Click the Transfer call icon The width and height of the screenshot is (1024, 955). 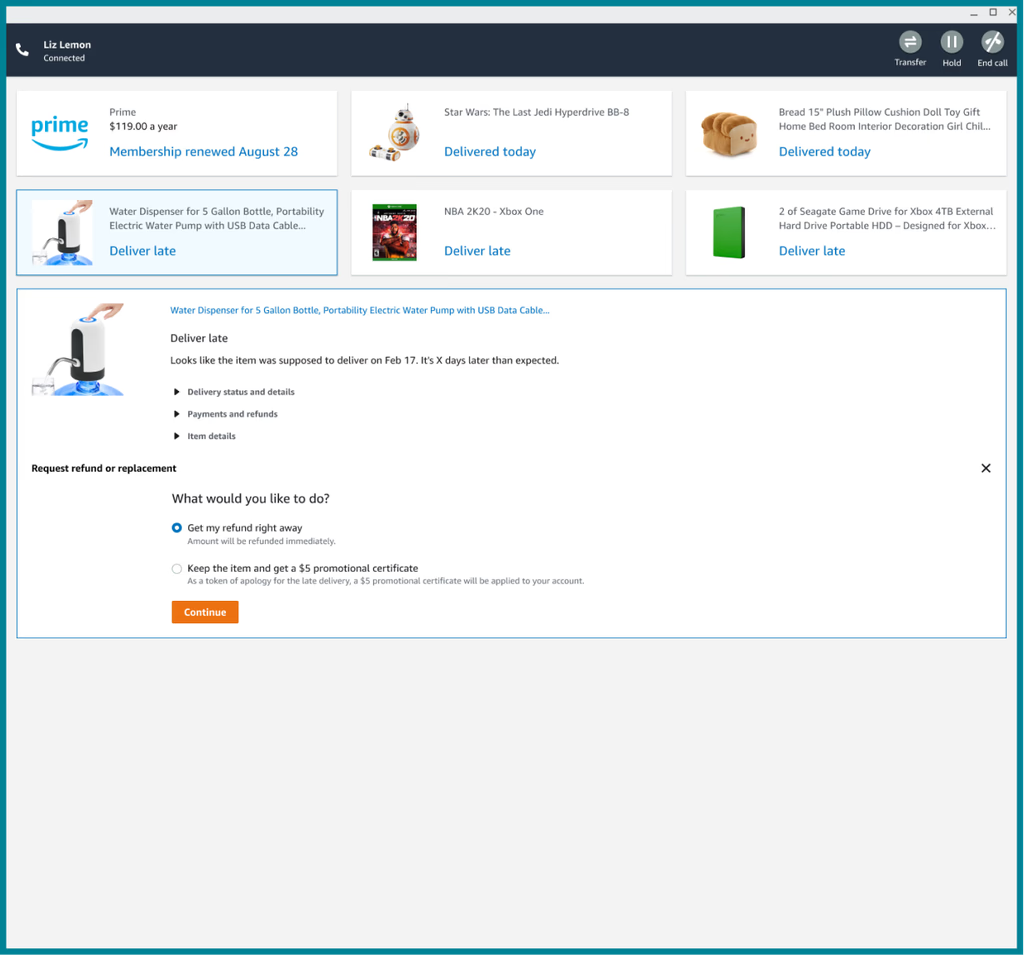coord(910,42)
